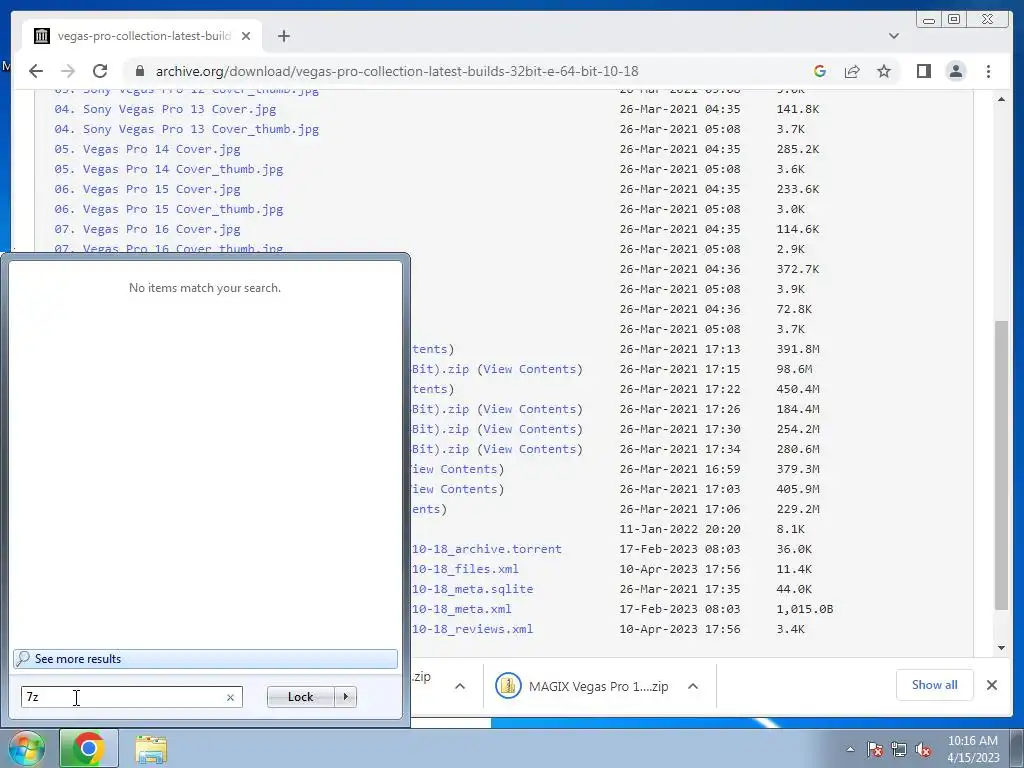This screenshot has height=768, width=1024.
Task: Close the vegas-pro-collection tab
Action: (246, 36)
